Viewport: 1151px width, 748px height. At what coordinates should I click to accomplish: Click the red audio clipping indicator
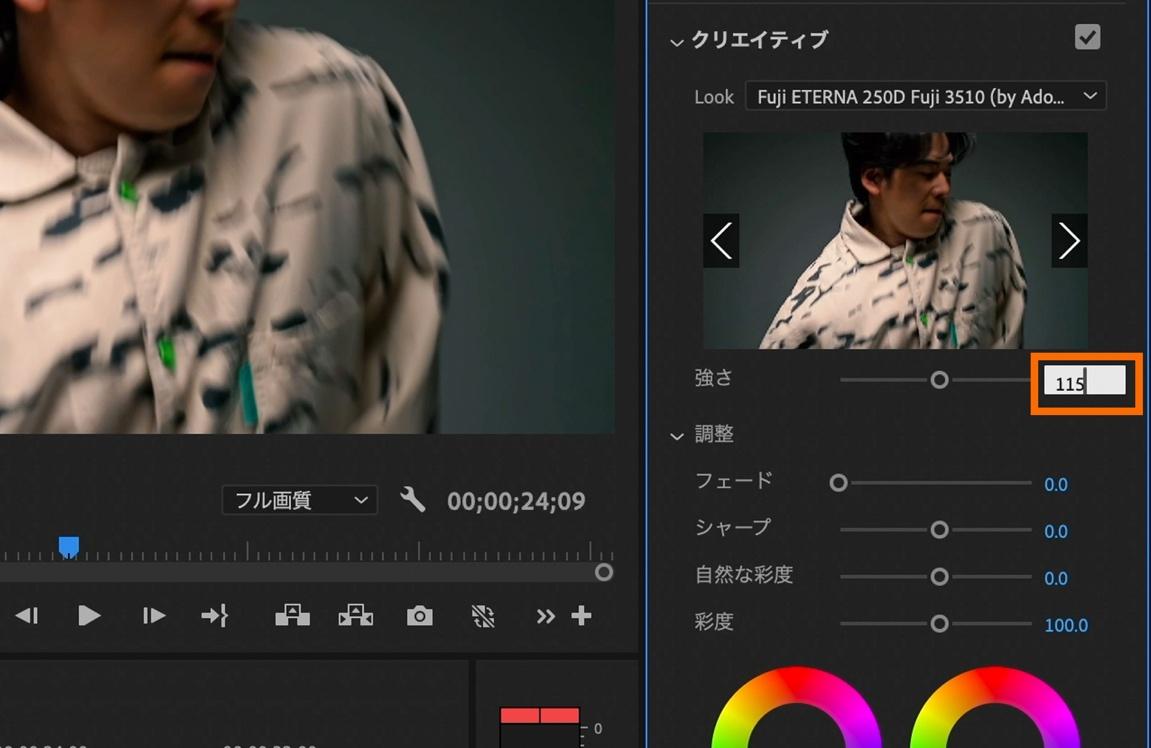pyautogui.click(x=540, y=715)
